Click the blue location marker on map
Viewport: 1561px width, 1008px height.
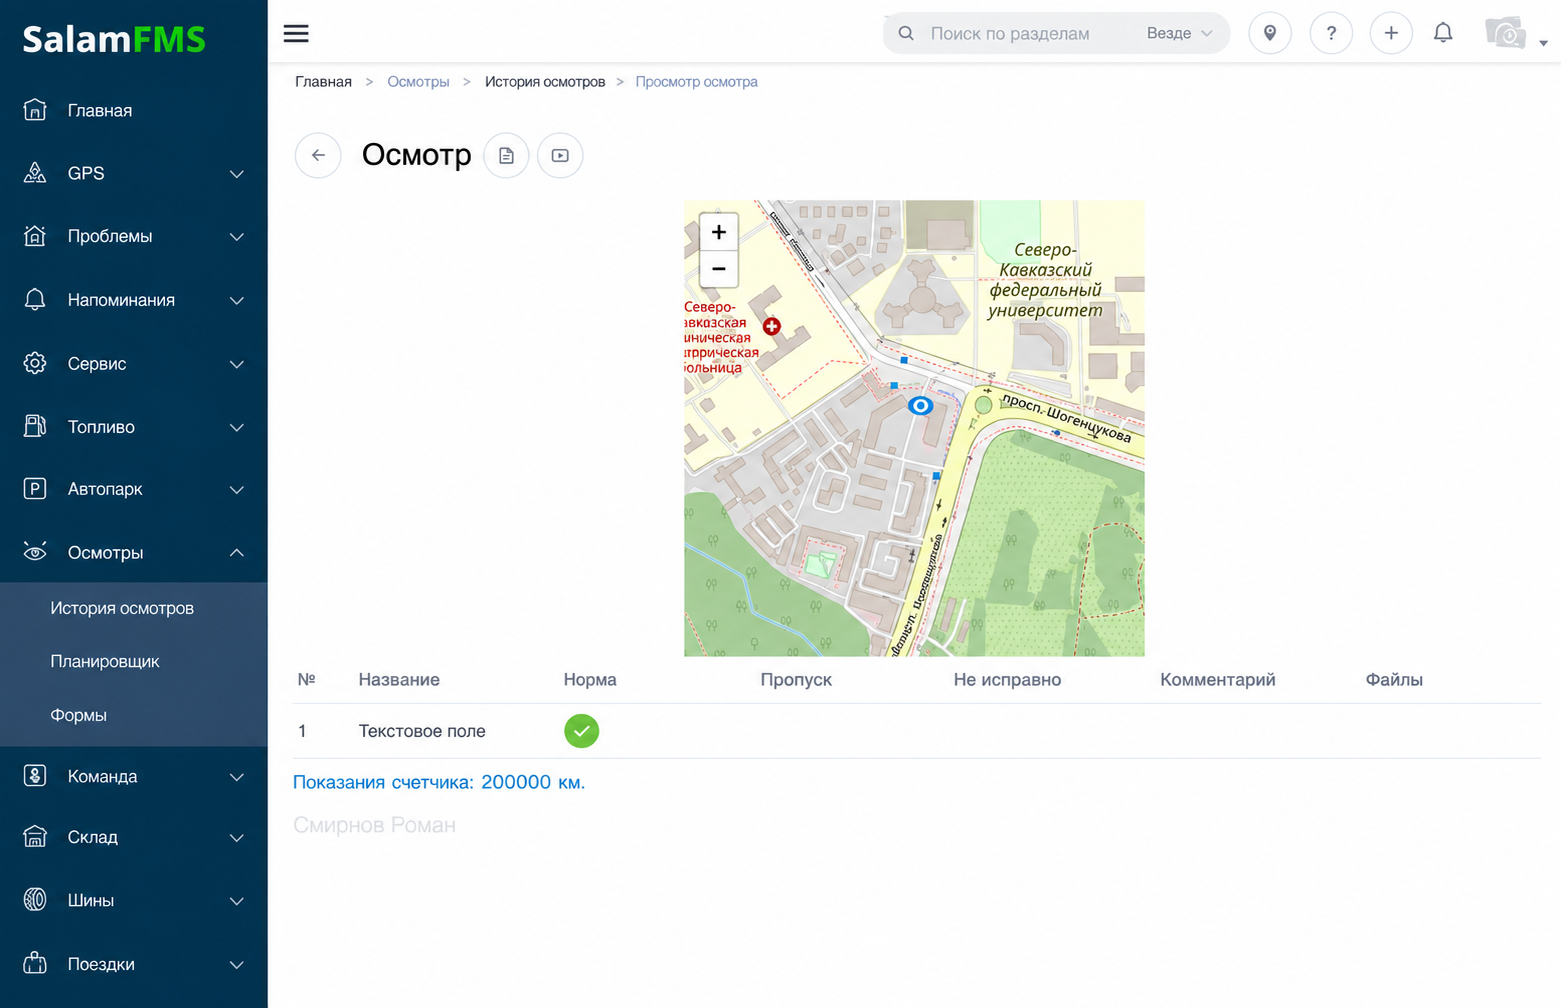920,405
